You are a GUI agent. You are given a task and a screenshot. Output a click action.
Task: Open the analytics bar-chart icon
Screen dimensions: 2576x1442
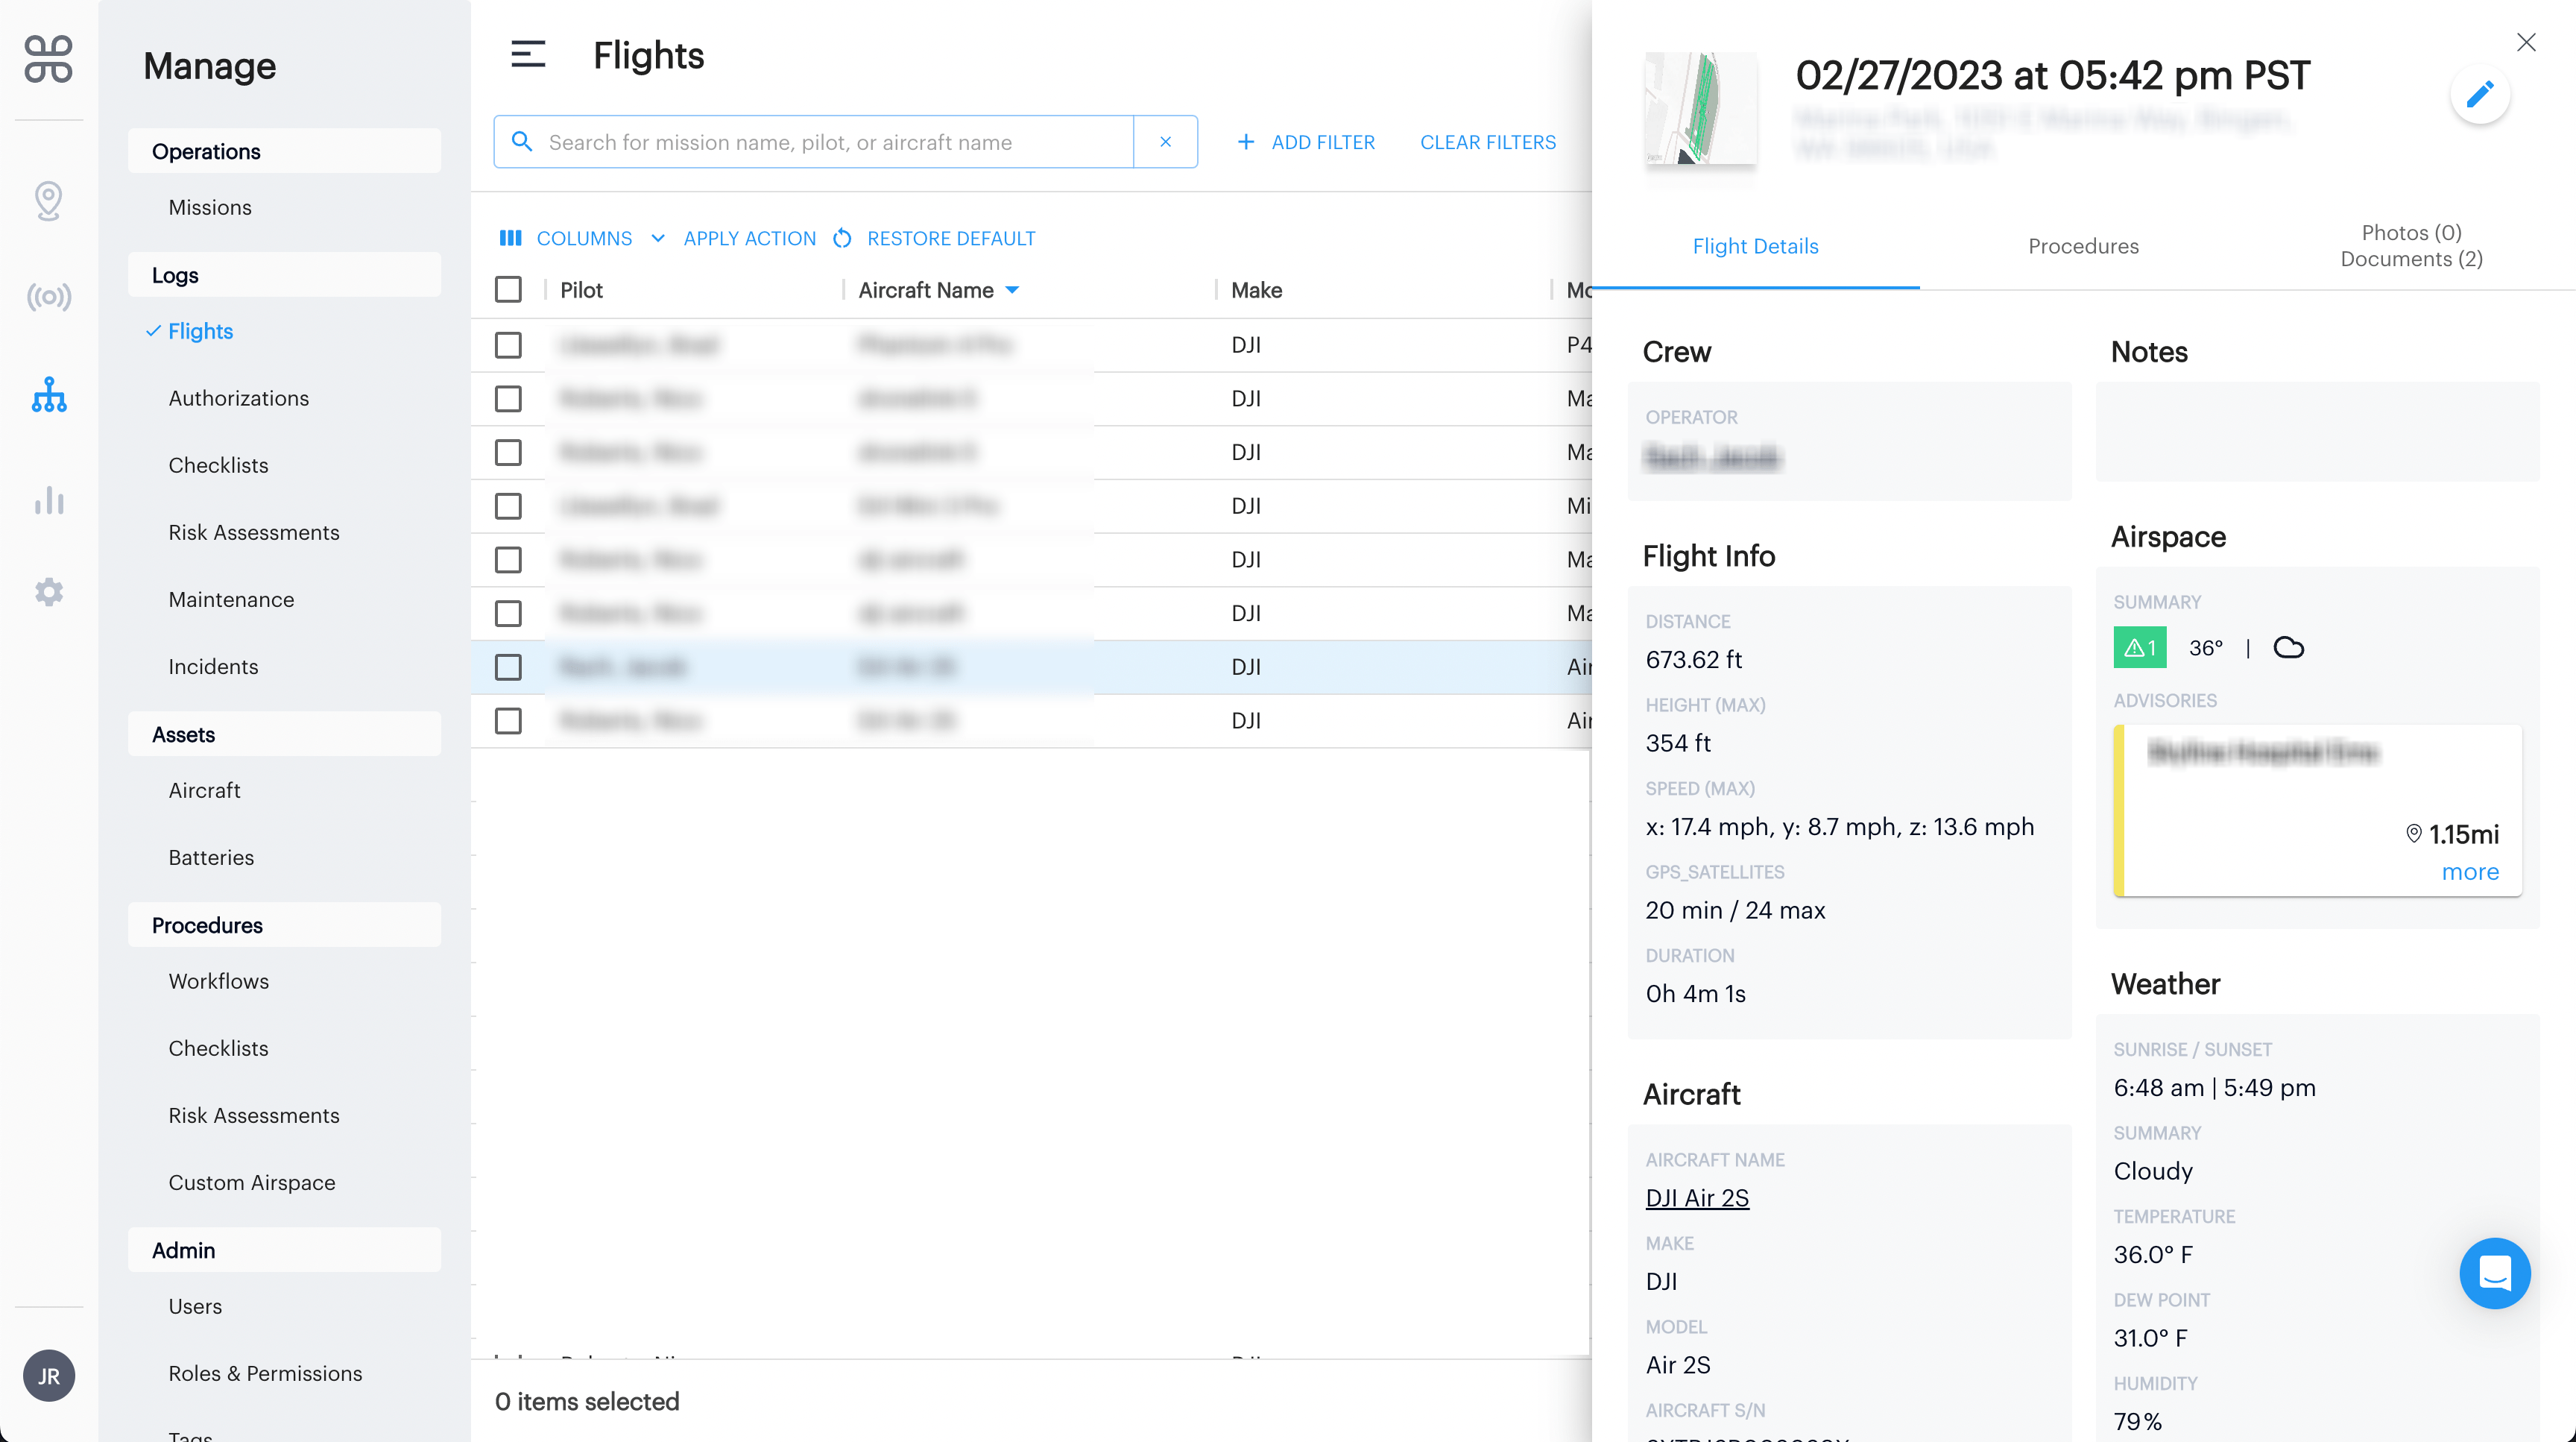tap(48, 500)
